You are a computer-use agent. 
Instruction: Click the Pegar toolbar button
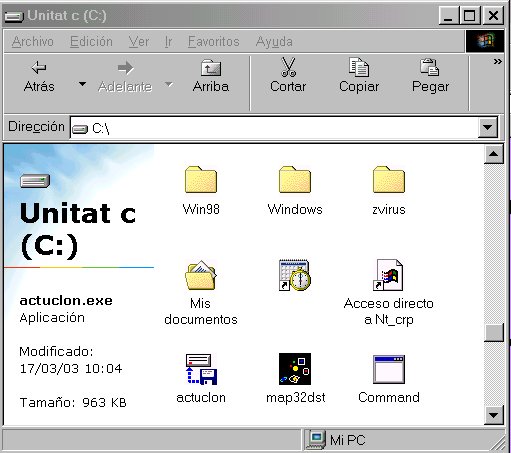pyautogui.click(x=430, y=75)
